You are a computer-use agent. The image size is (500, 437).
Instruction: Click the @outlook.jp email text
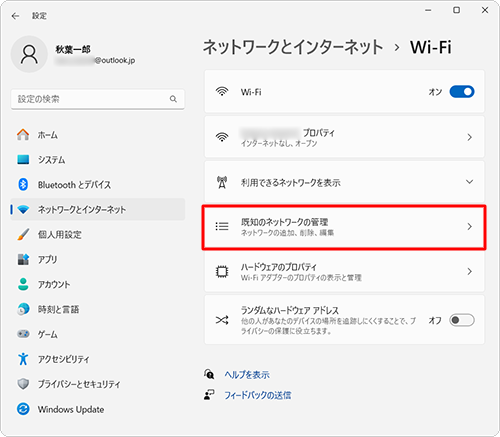tap(115, 60)
